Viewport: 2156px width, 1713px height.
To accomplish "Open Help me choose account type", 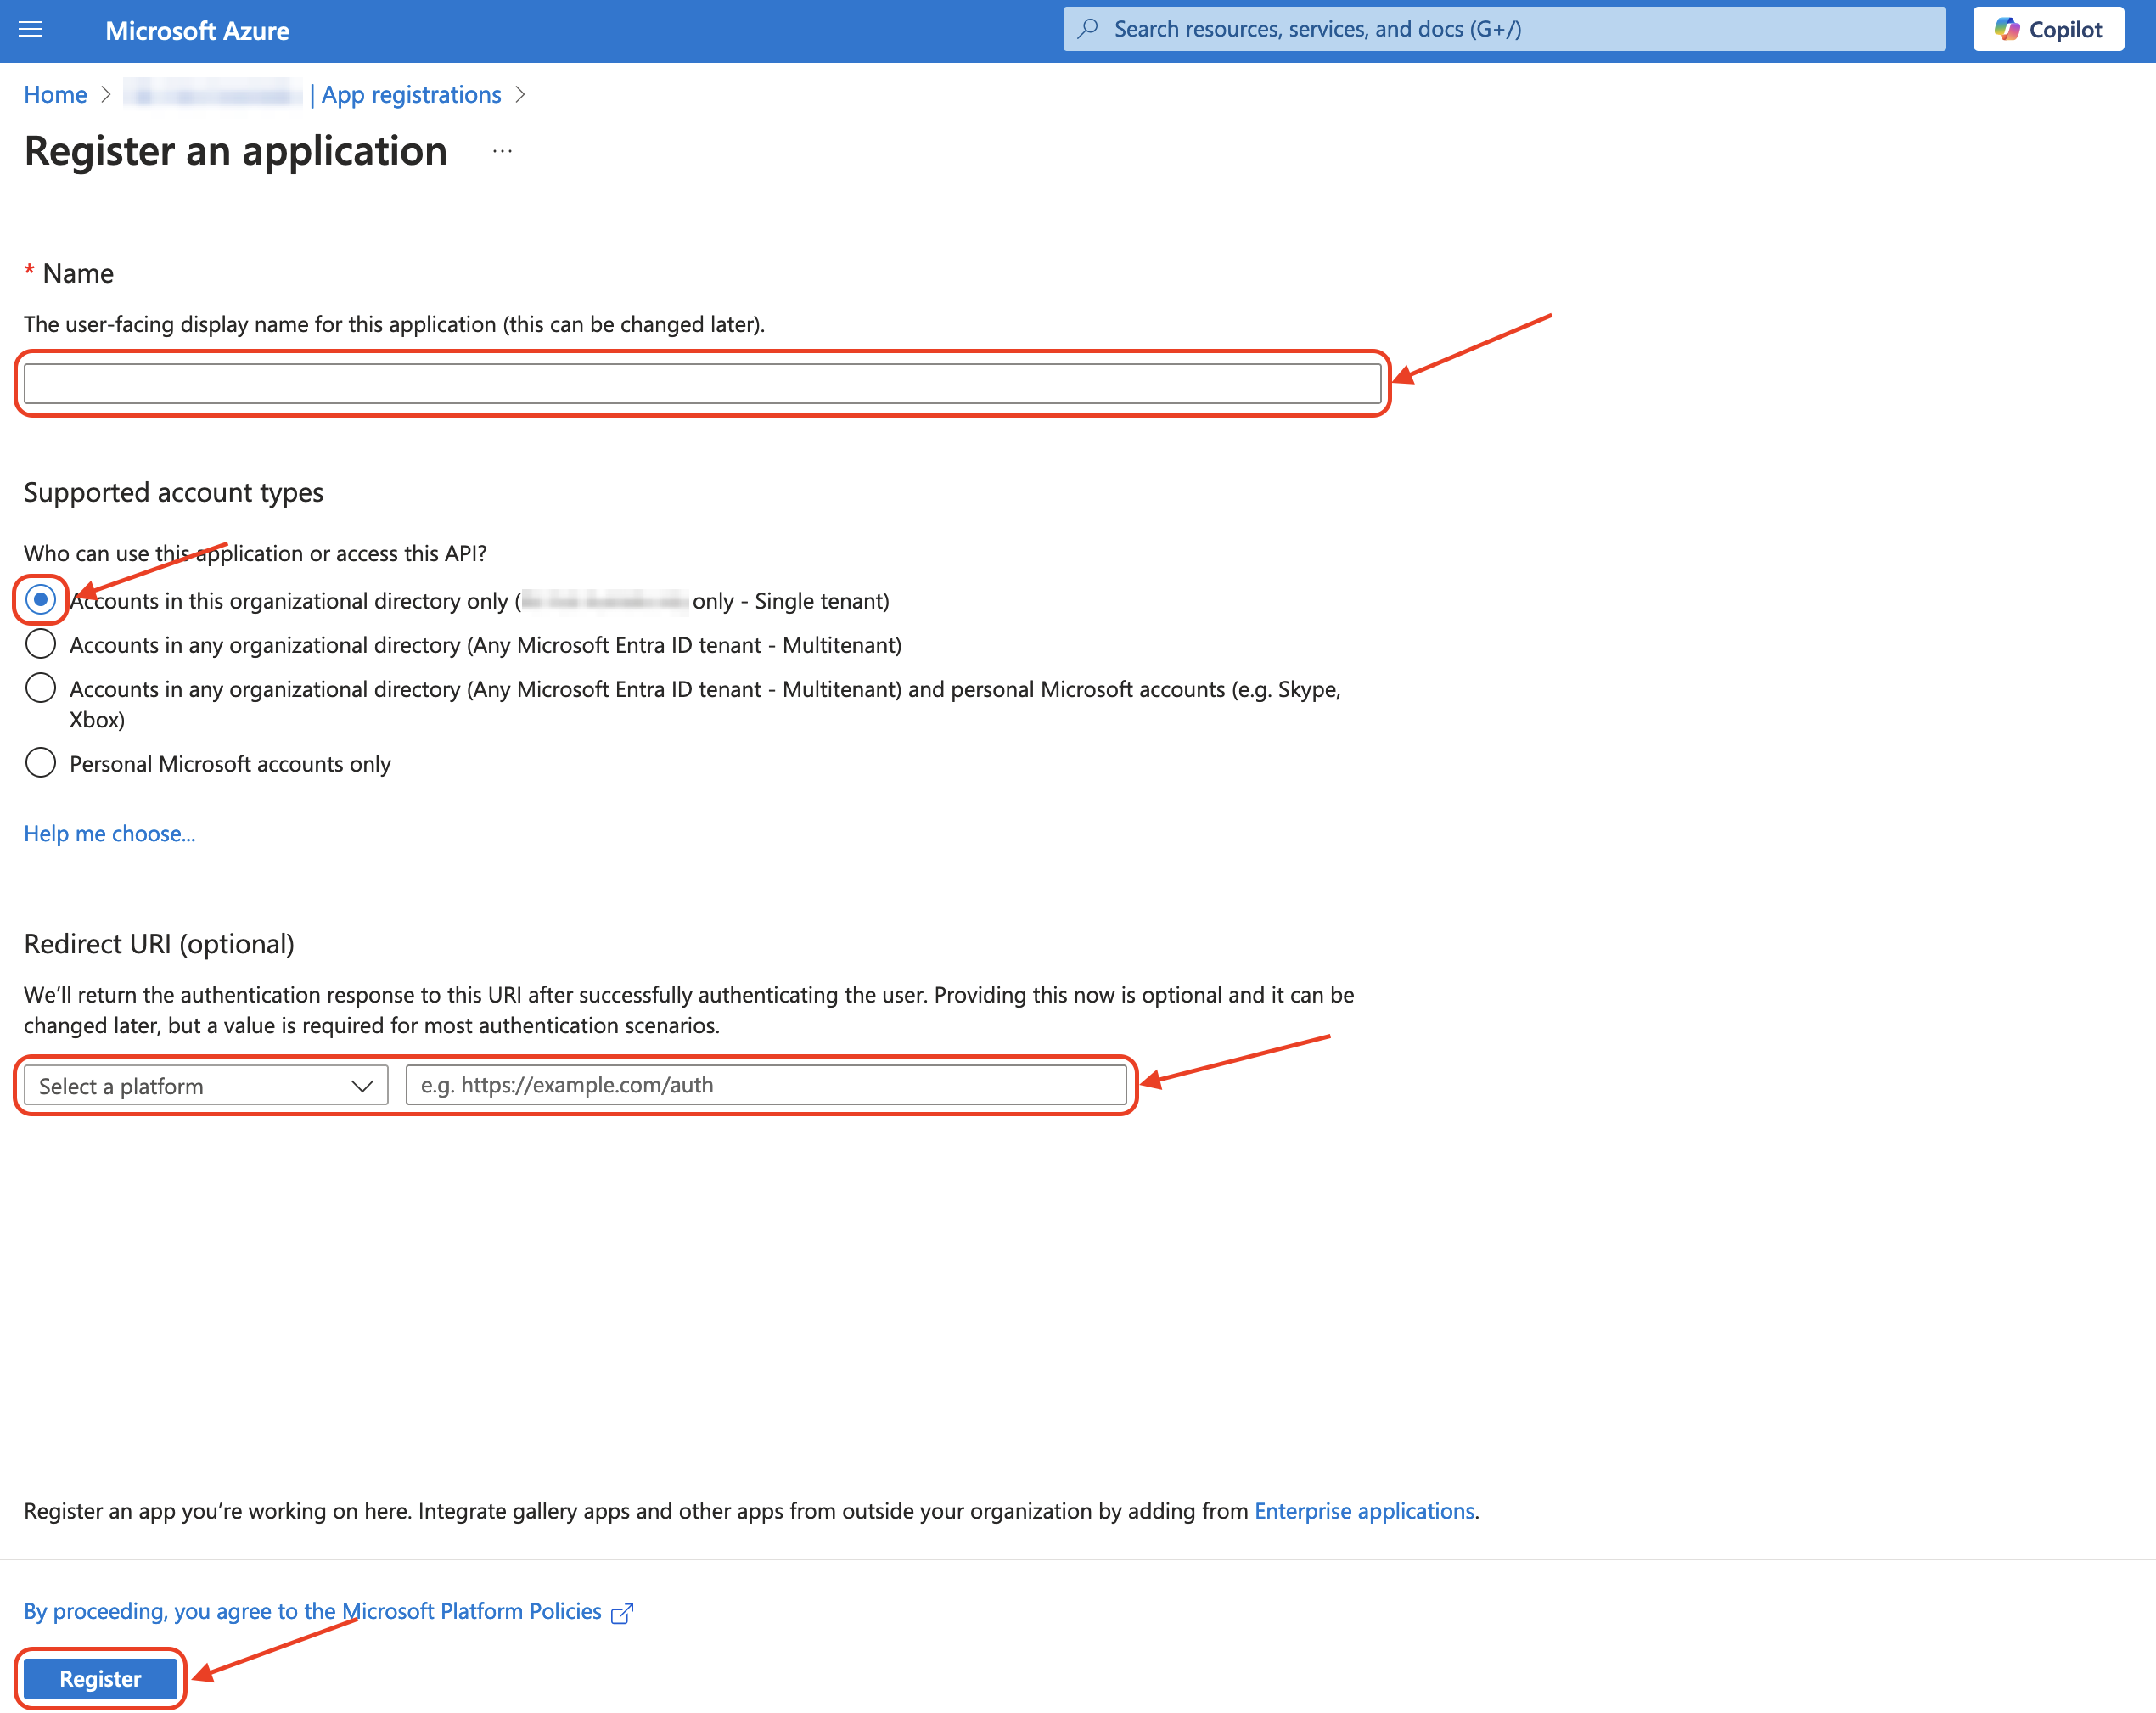I will (109, 831).
